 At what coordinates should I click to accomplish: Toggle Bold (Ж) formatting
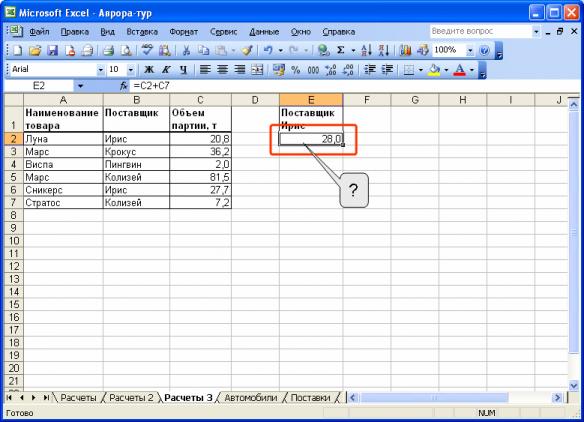[x=149, y=70]
